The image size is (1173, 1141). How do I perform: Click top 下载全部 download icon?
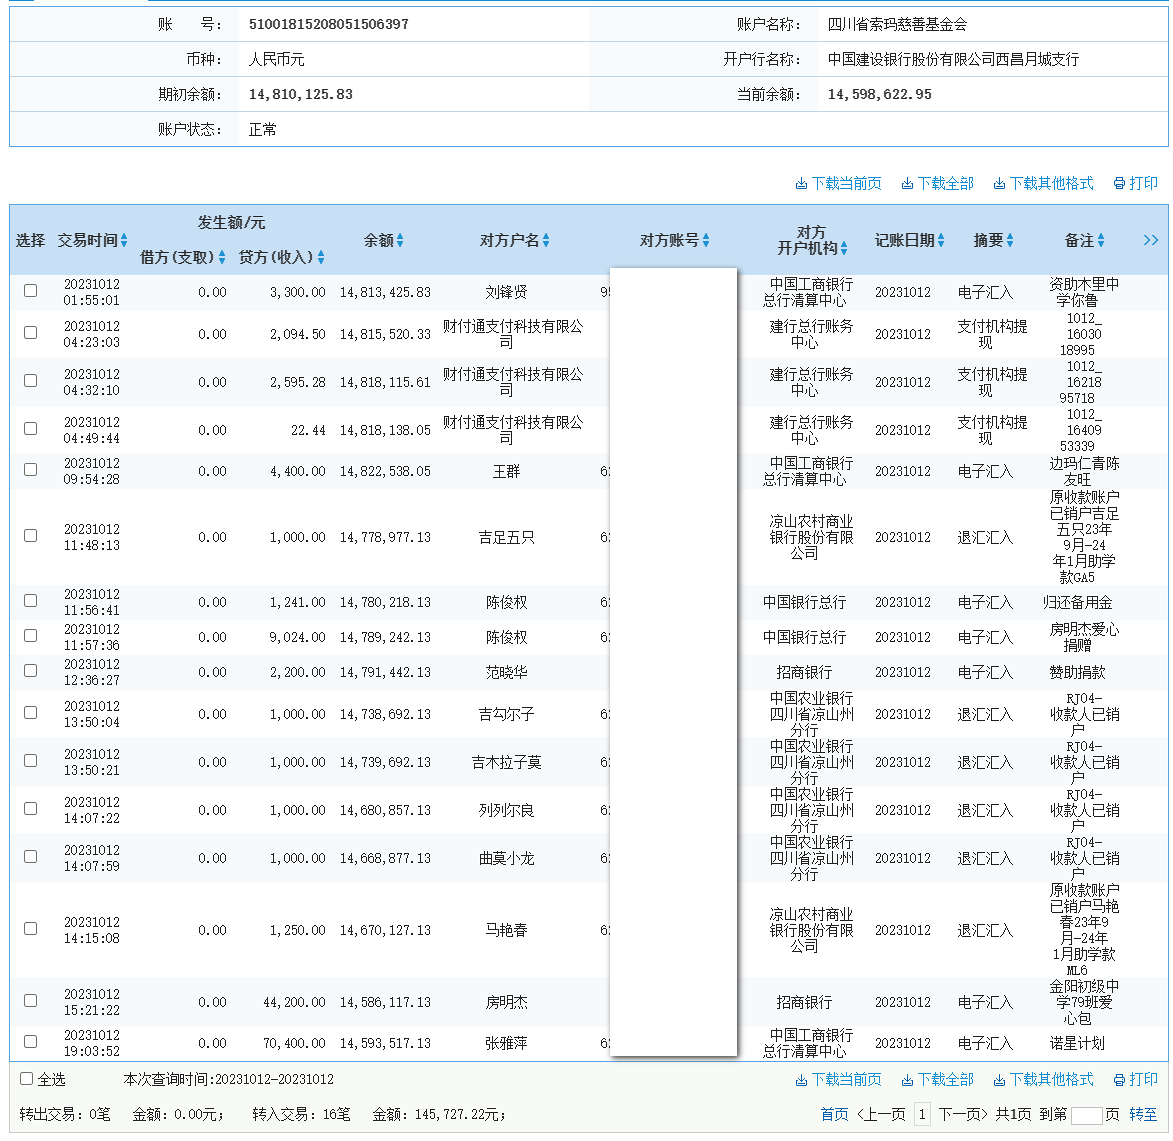(907, 184)
